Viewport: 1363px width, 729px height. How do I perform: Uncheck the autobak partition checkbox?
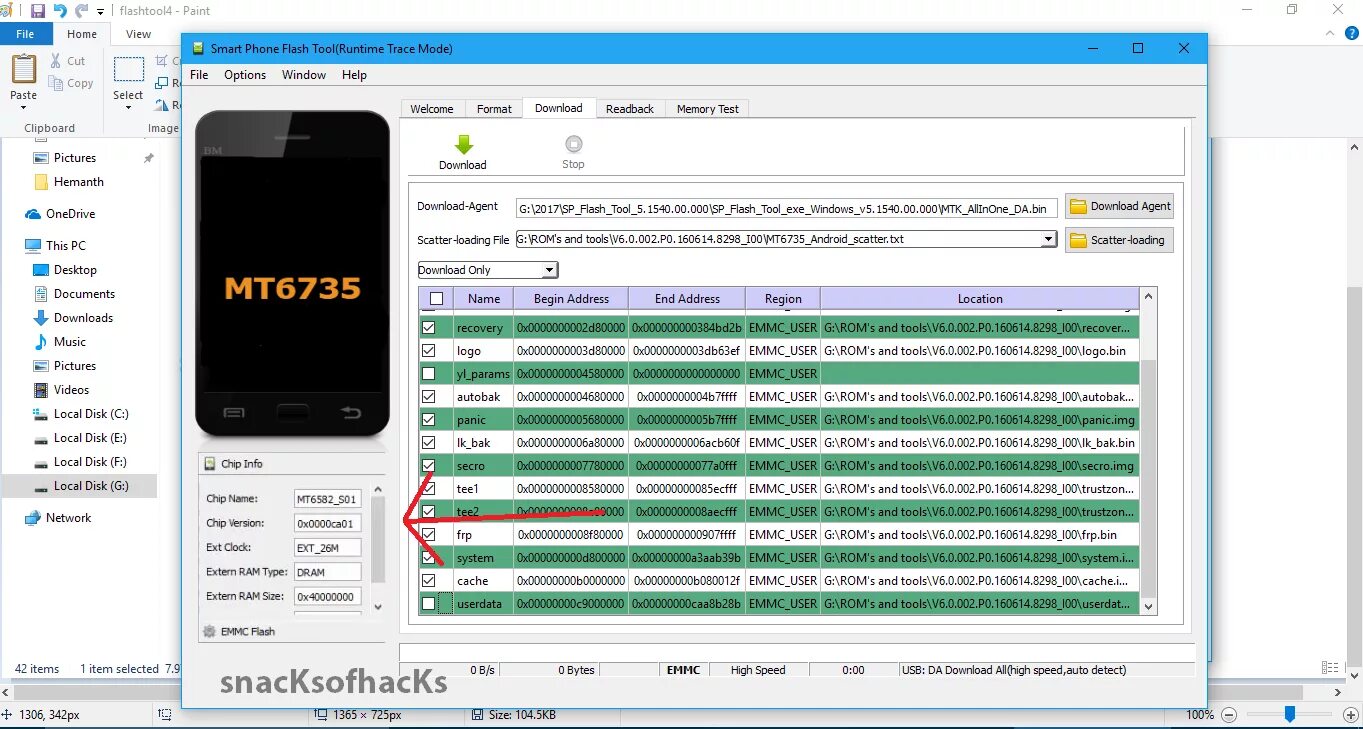click(x=429, y=397)
